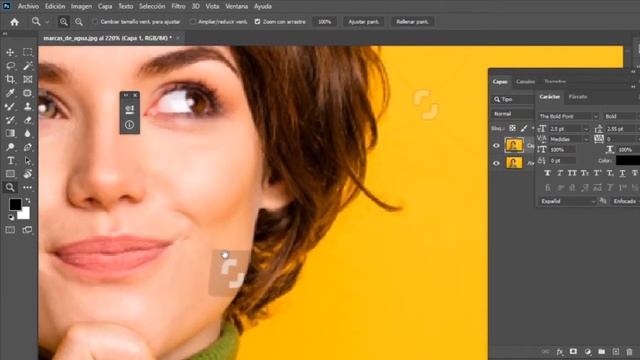Select the Lasso tool
640x360 pixels.
(10, 66)
